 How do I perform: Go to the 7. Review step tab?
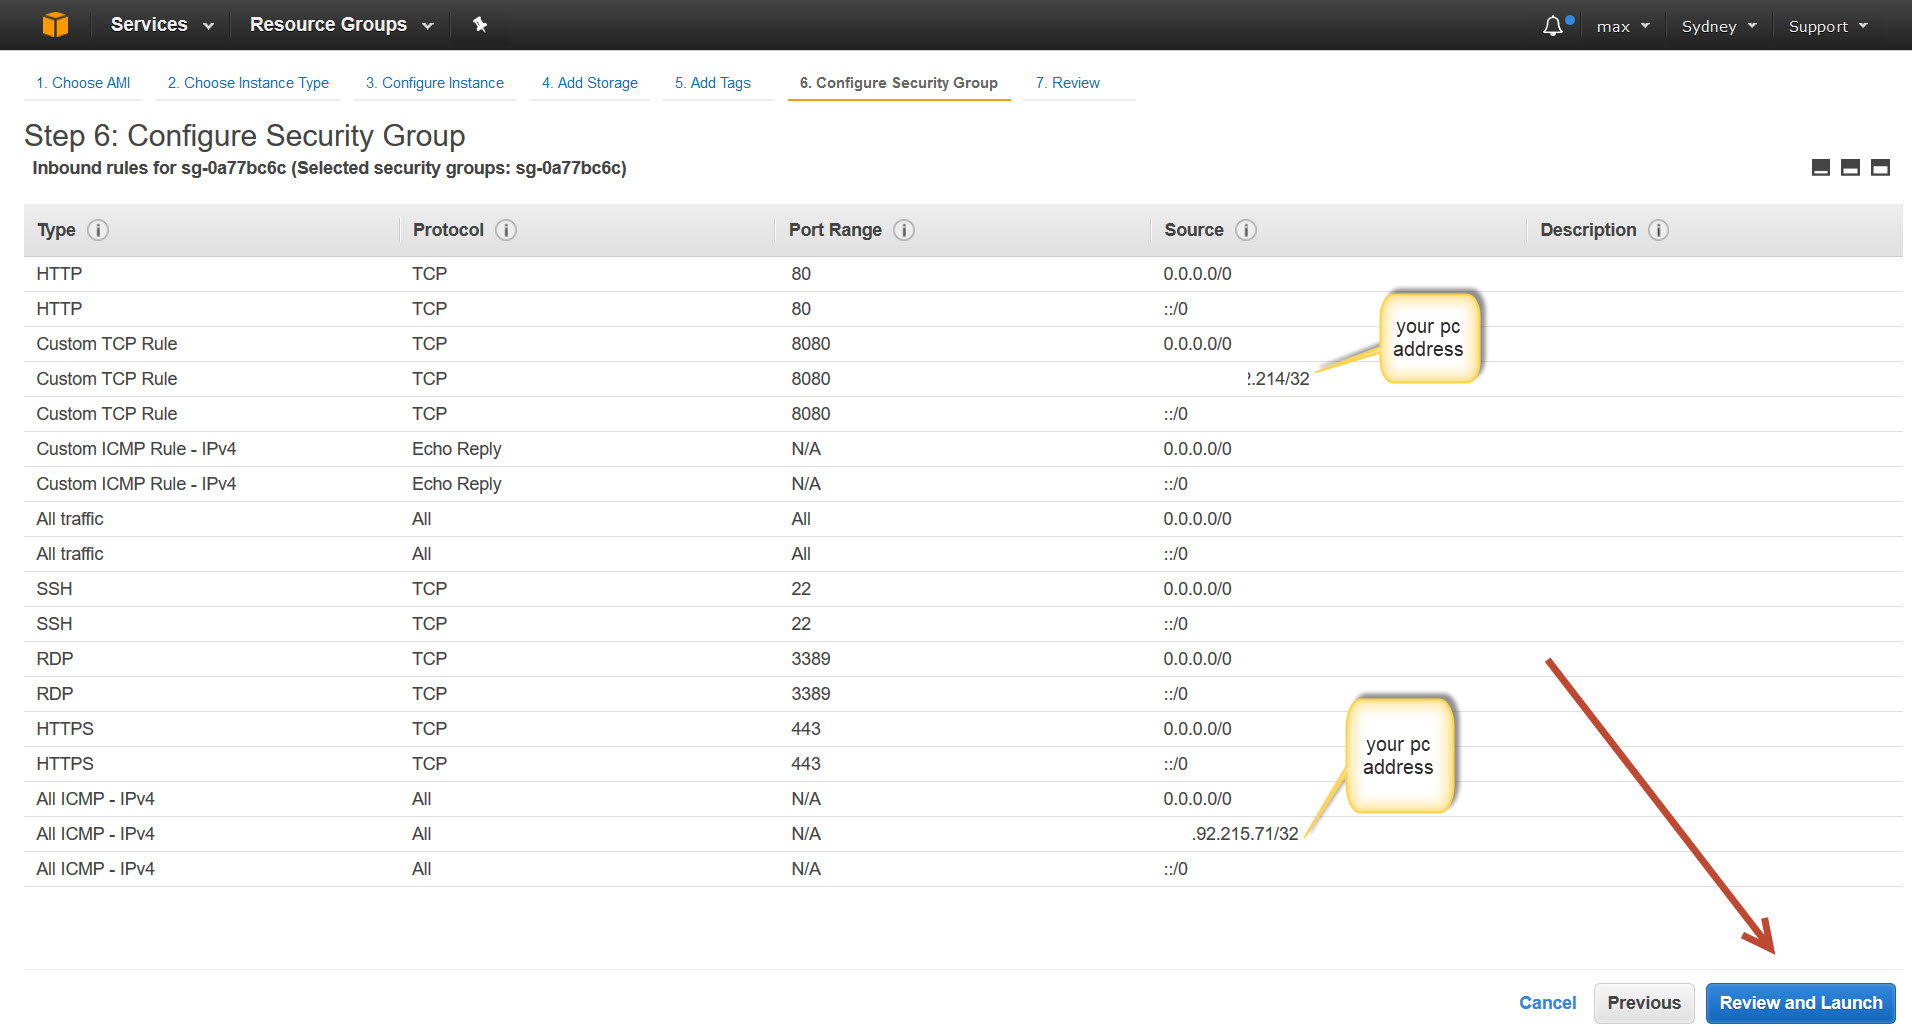(x=1067, y=83)
